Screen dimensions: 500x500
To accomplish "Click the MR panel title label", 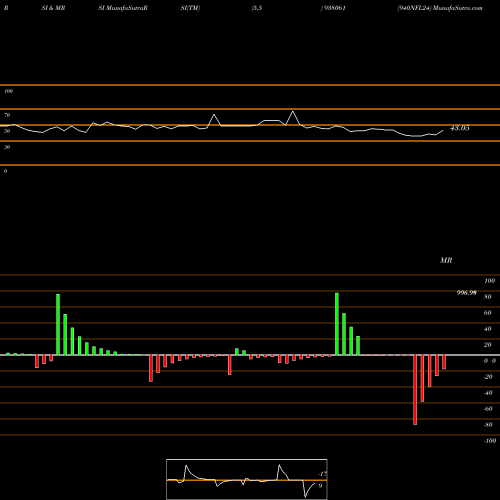I will (x=446, y=260).
